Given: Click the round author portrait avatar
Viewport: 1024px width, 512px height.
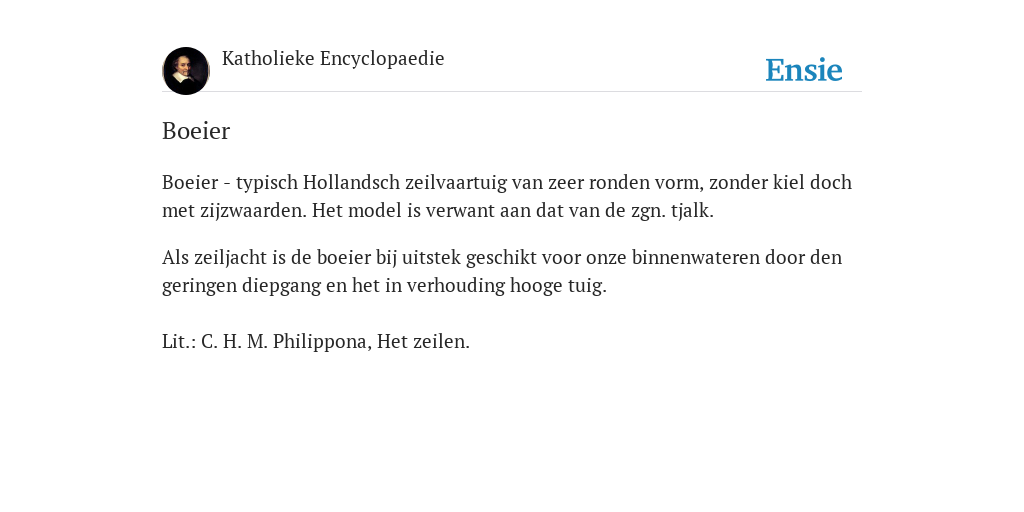Looking at the screenshot, I should coord(185,71).
